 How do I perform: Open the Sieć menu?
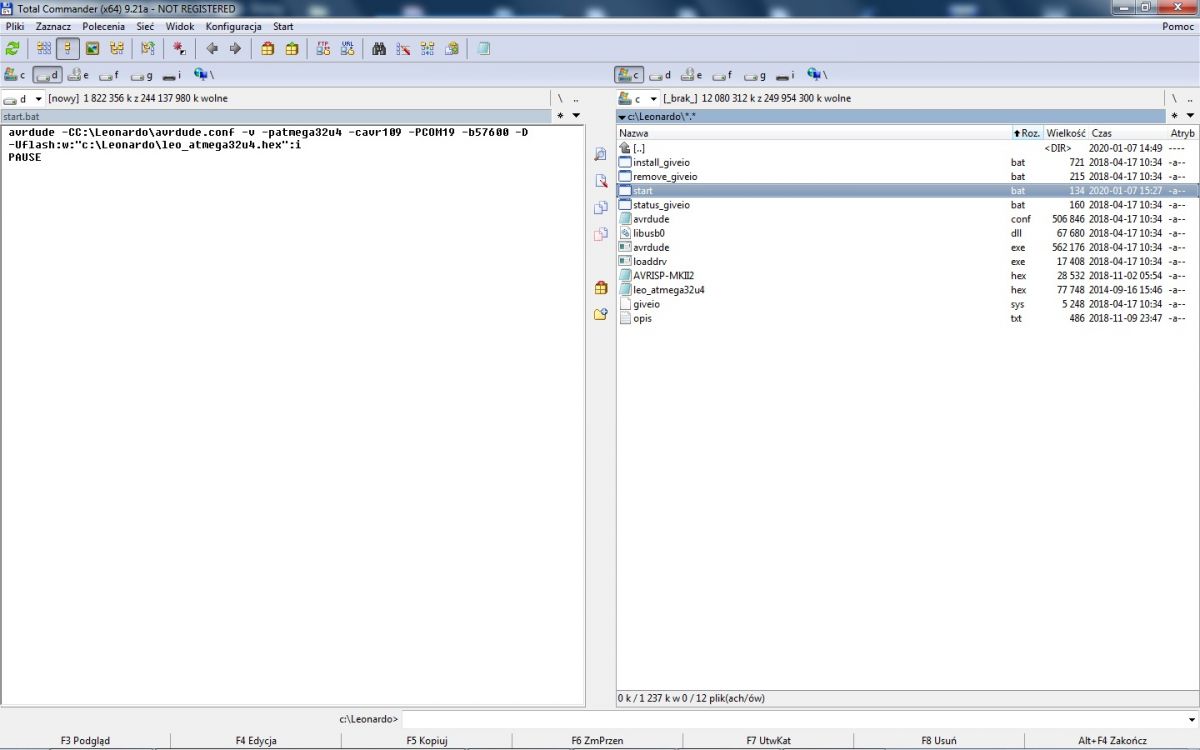pyautogui.click(x=146, y=26)
